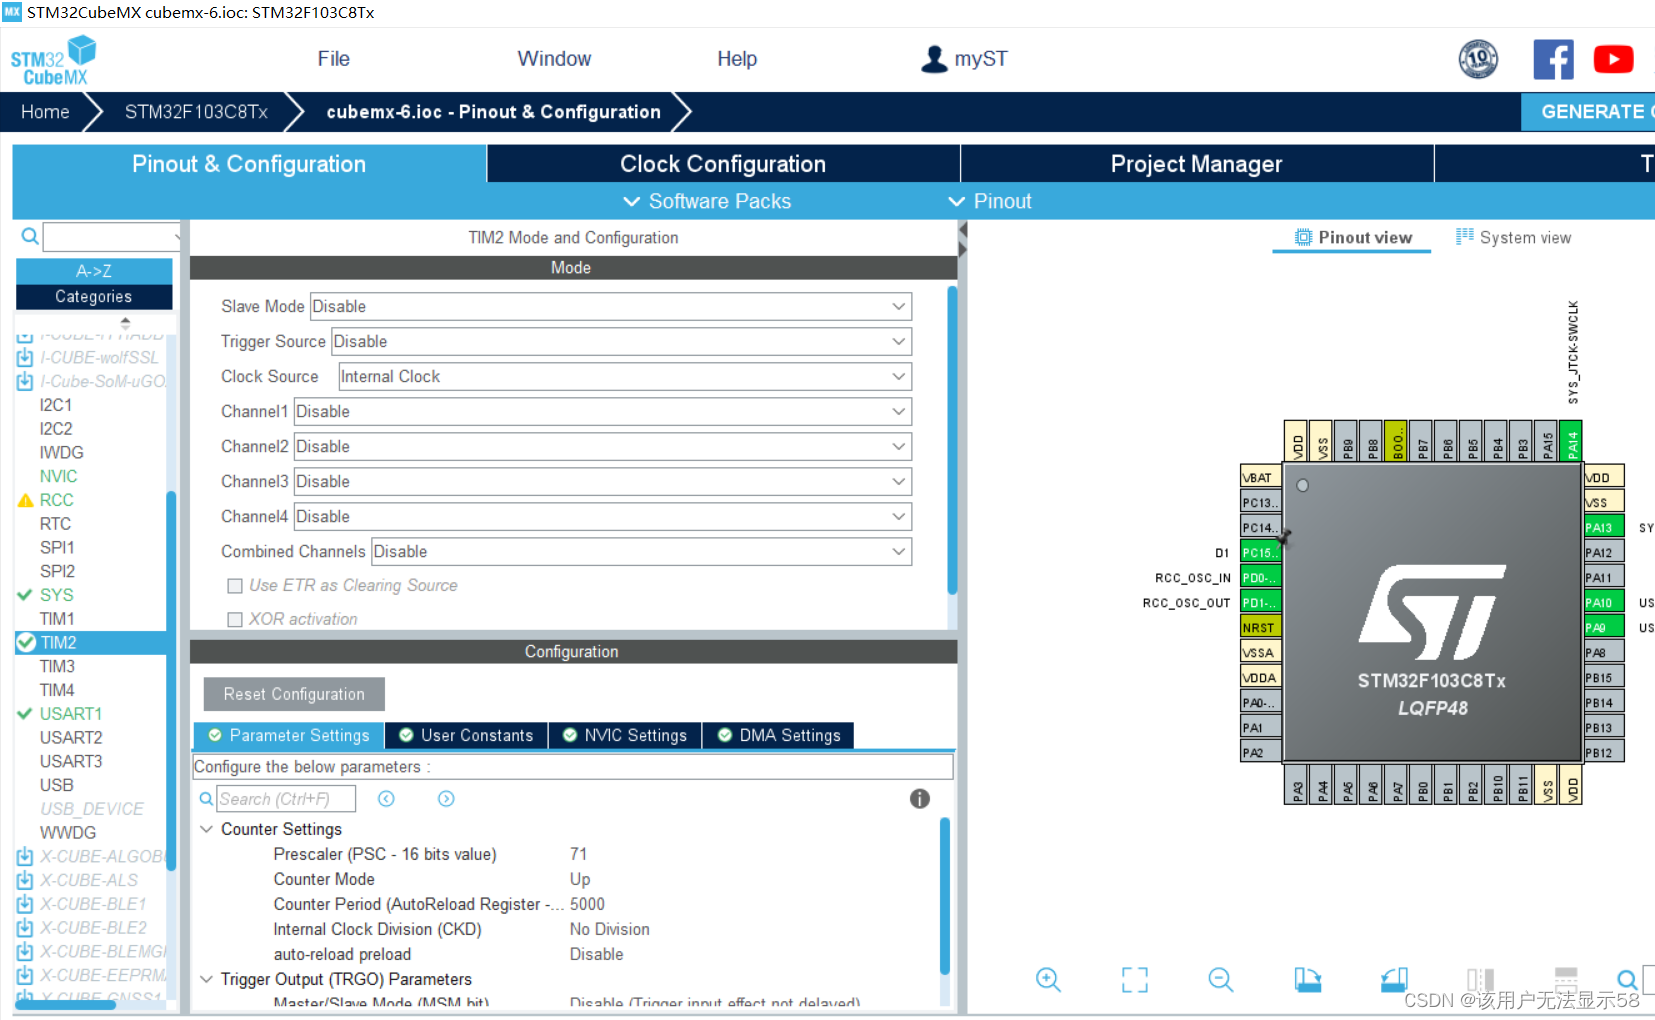Click the NRST pin on chip
The width and height of the screenshot is (1655, 1020).
[x=1260, y=627]
